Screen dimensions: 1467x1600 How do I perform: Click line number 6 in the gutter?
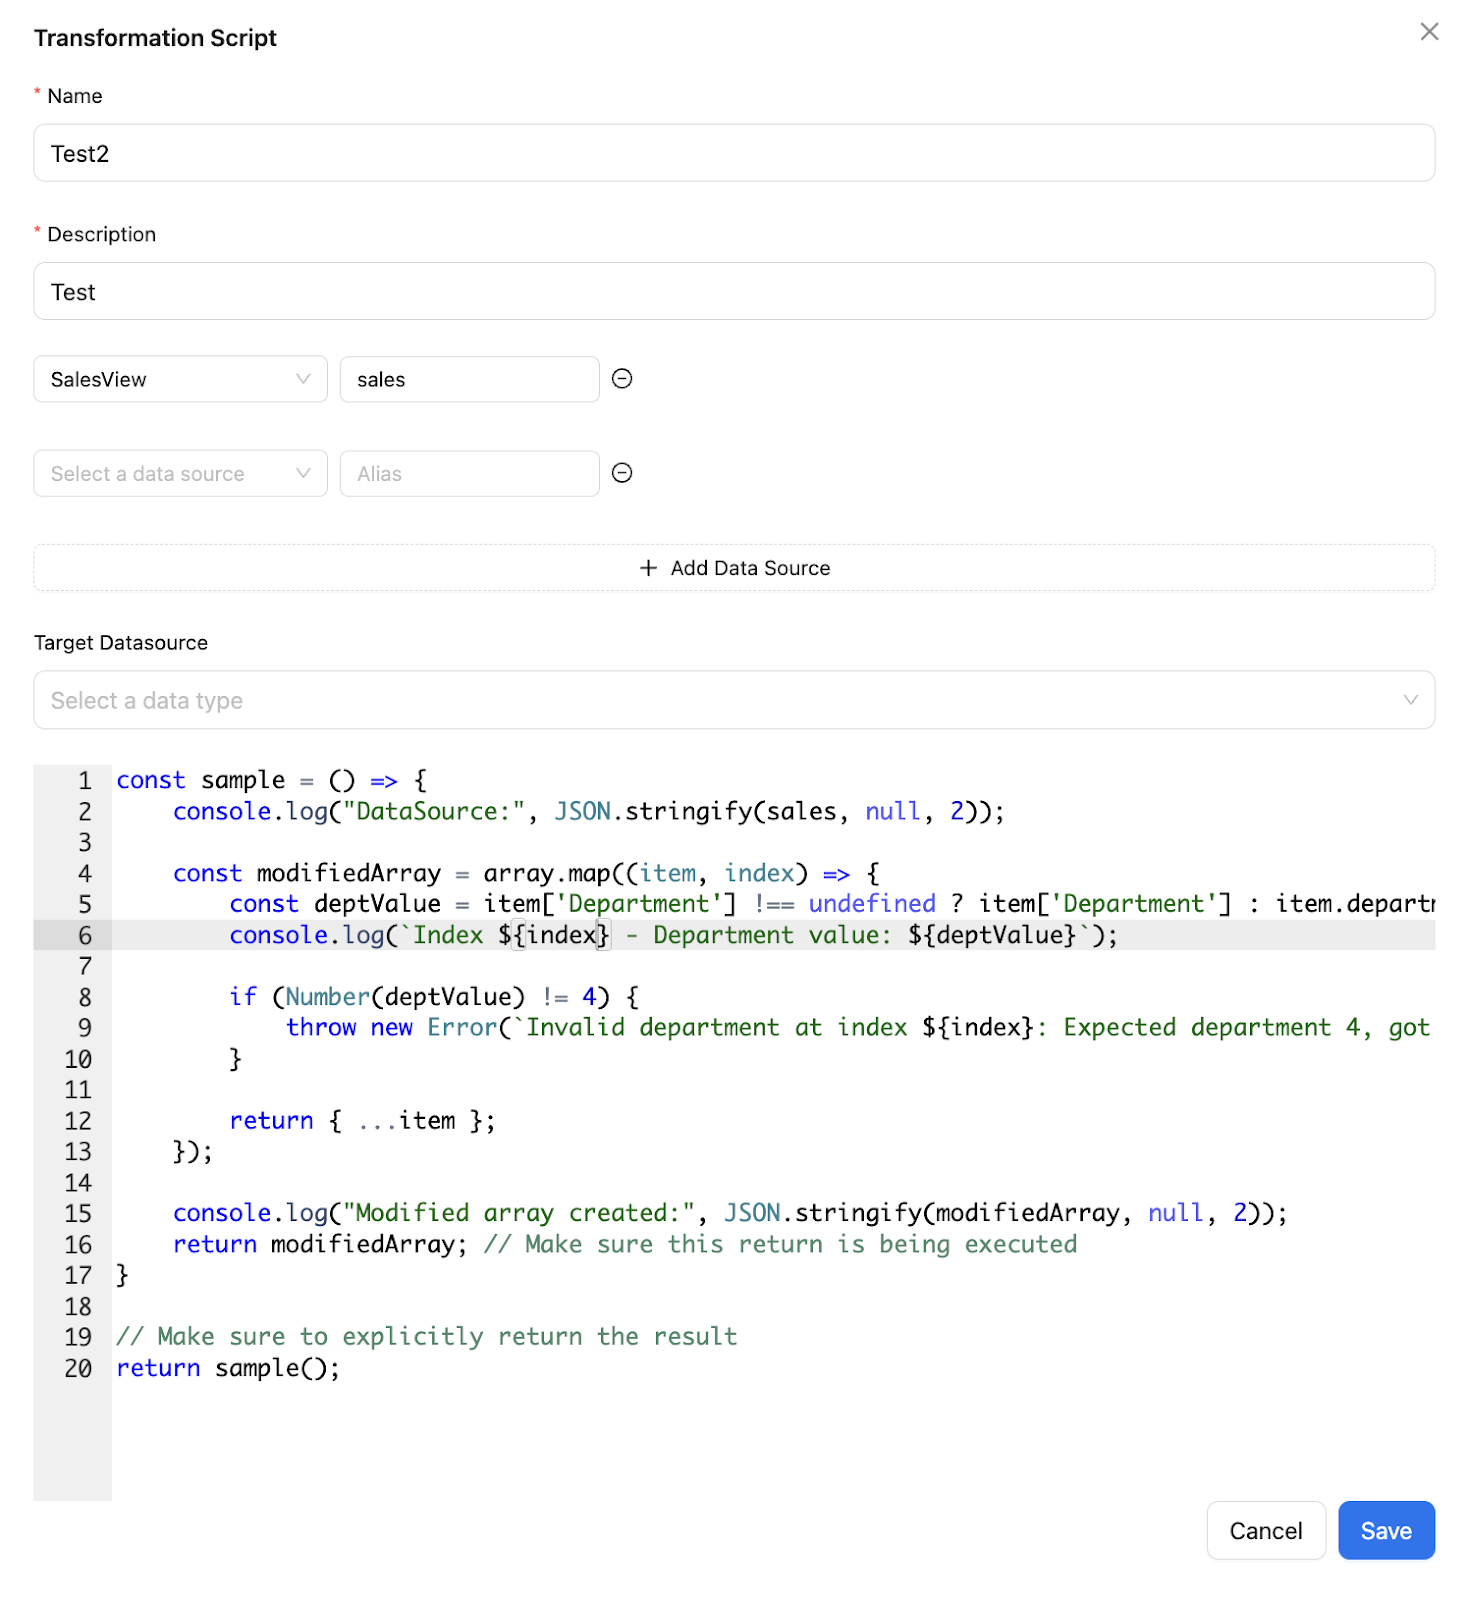(x=85, y=935)
